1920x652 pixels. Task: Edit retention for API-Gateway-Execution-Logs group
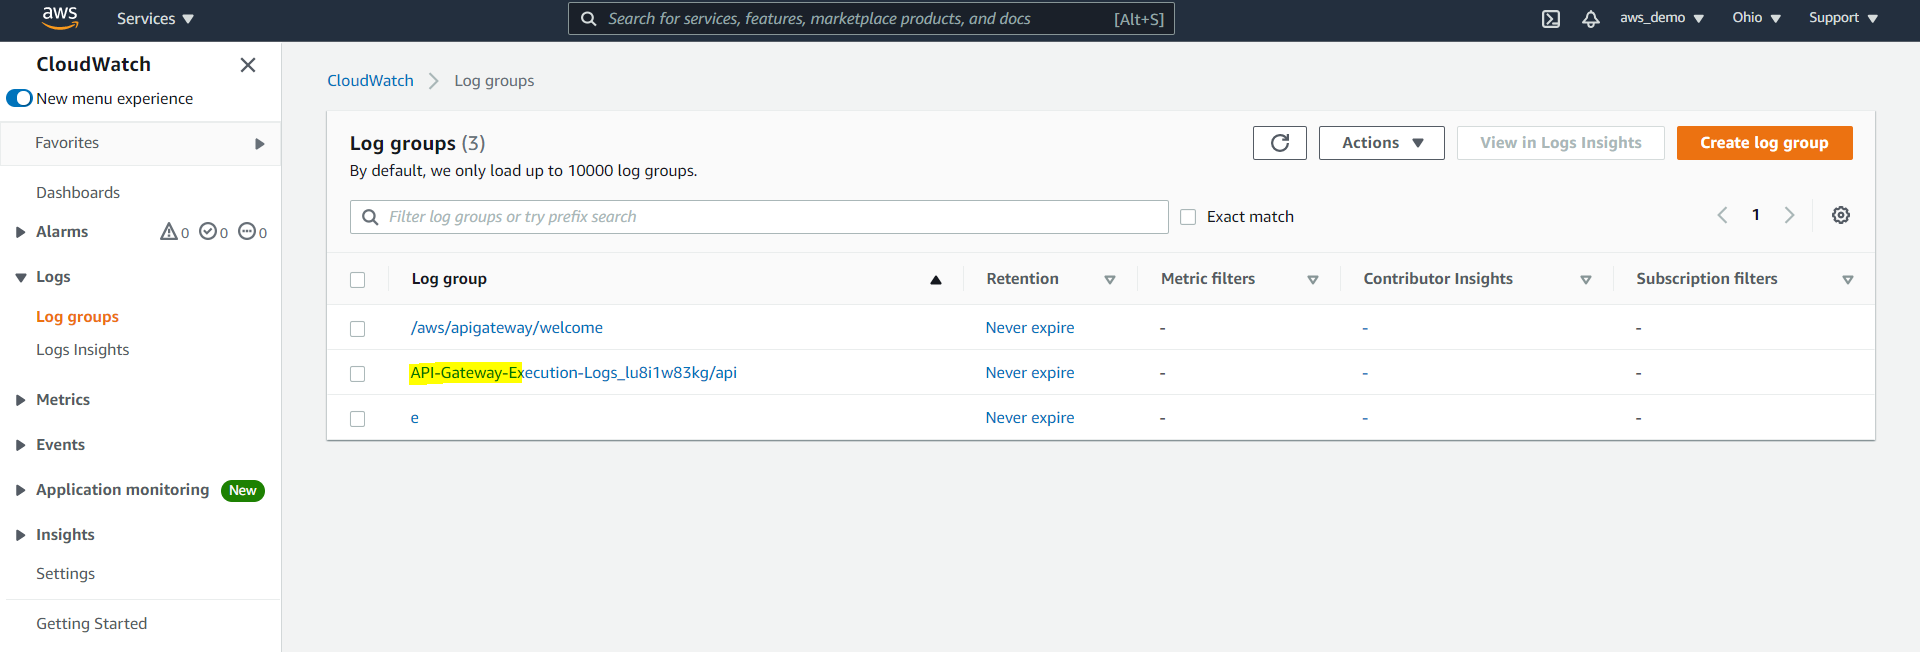tap(1030, 373)
